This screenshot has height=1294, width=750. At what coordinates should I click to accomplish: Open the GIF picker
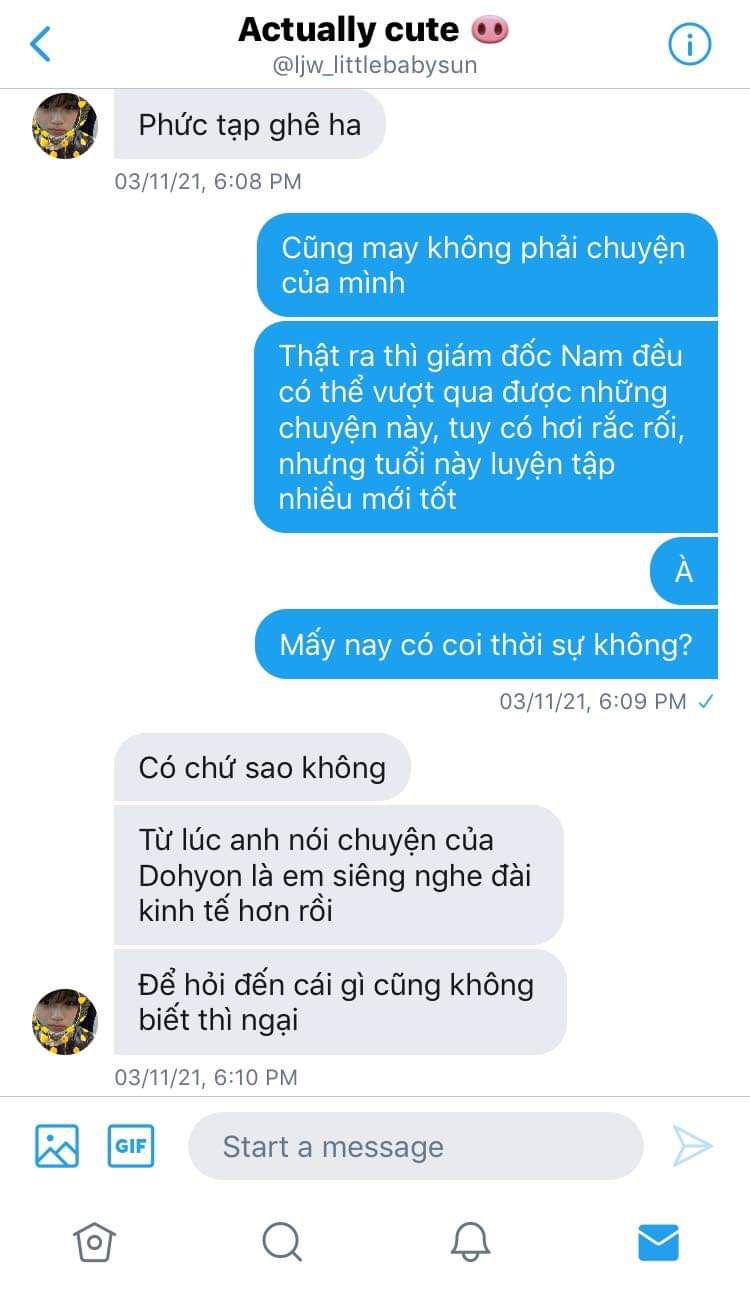(x=131, y=1146)
